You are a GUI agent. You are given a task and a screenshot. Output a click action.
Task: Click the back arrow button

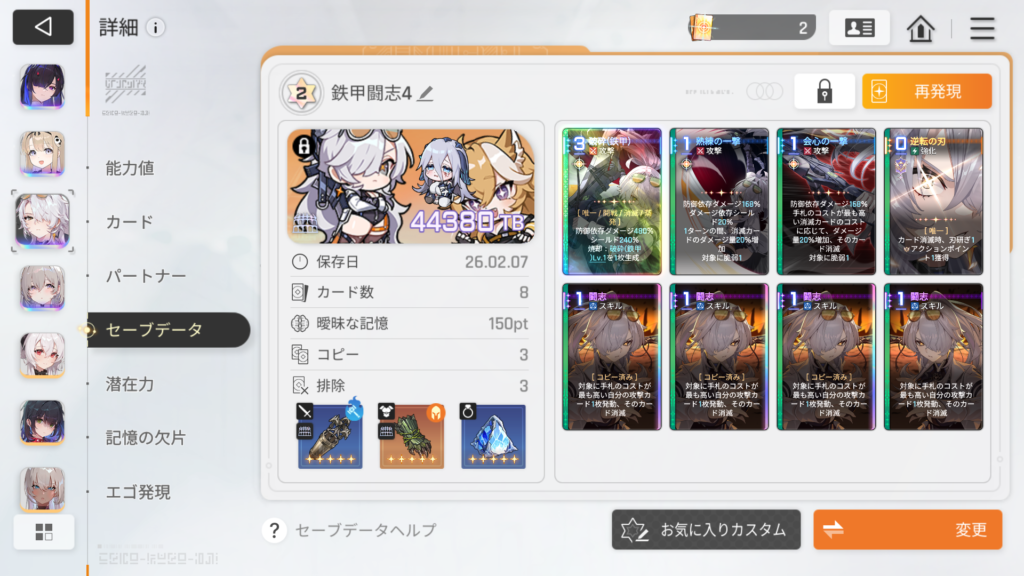43,27
